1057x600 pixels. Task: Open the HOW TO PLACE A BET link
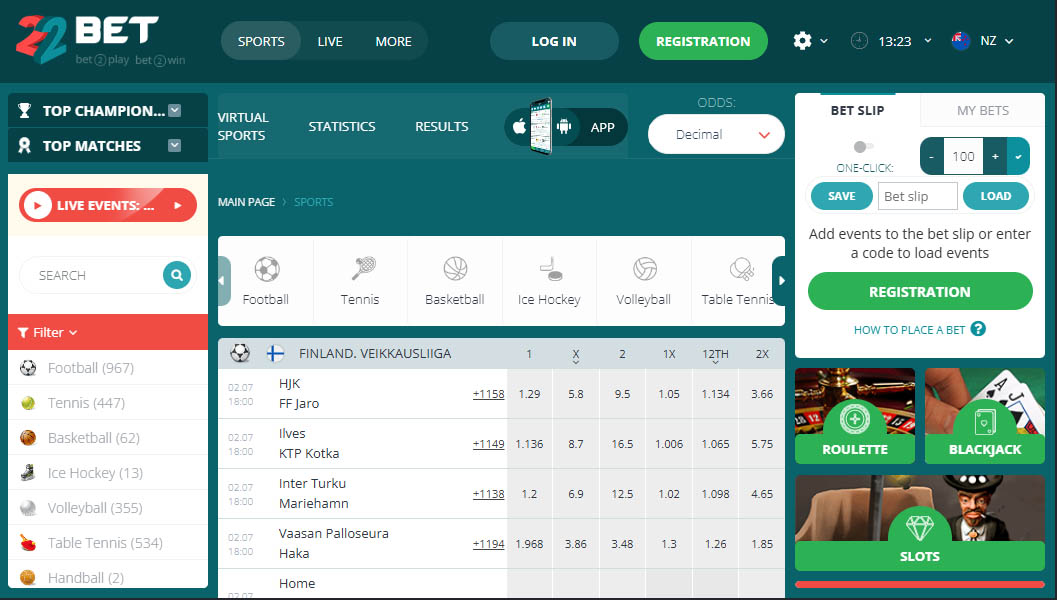[909, 330]
